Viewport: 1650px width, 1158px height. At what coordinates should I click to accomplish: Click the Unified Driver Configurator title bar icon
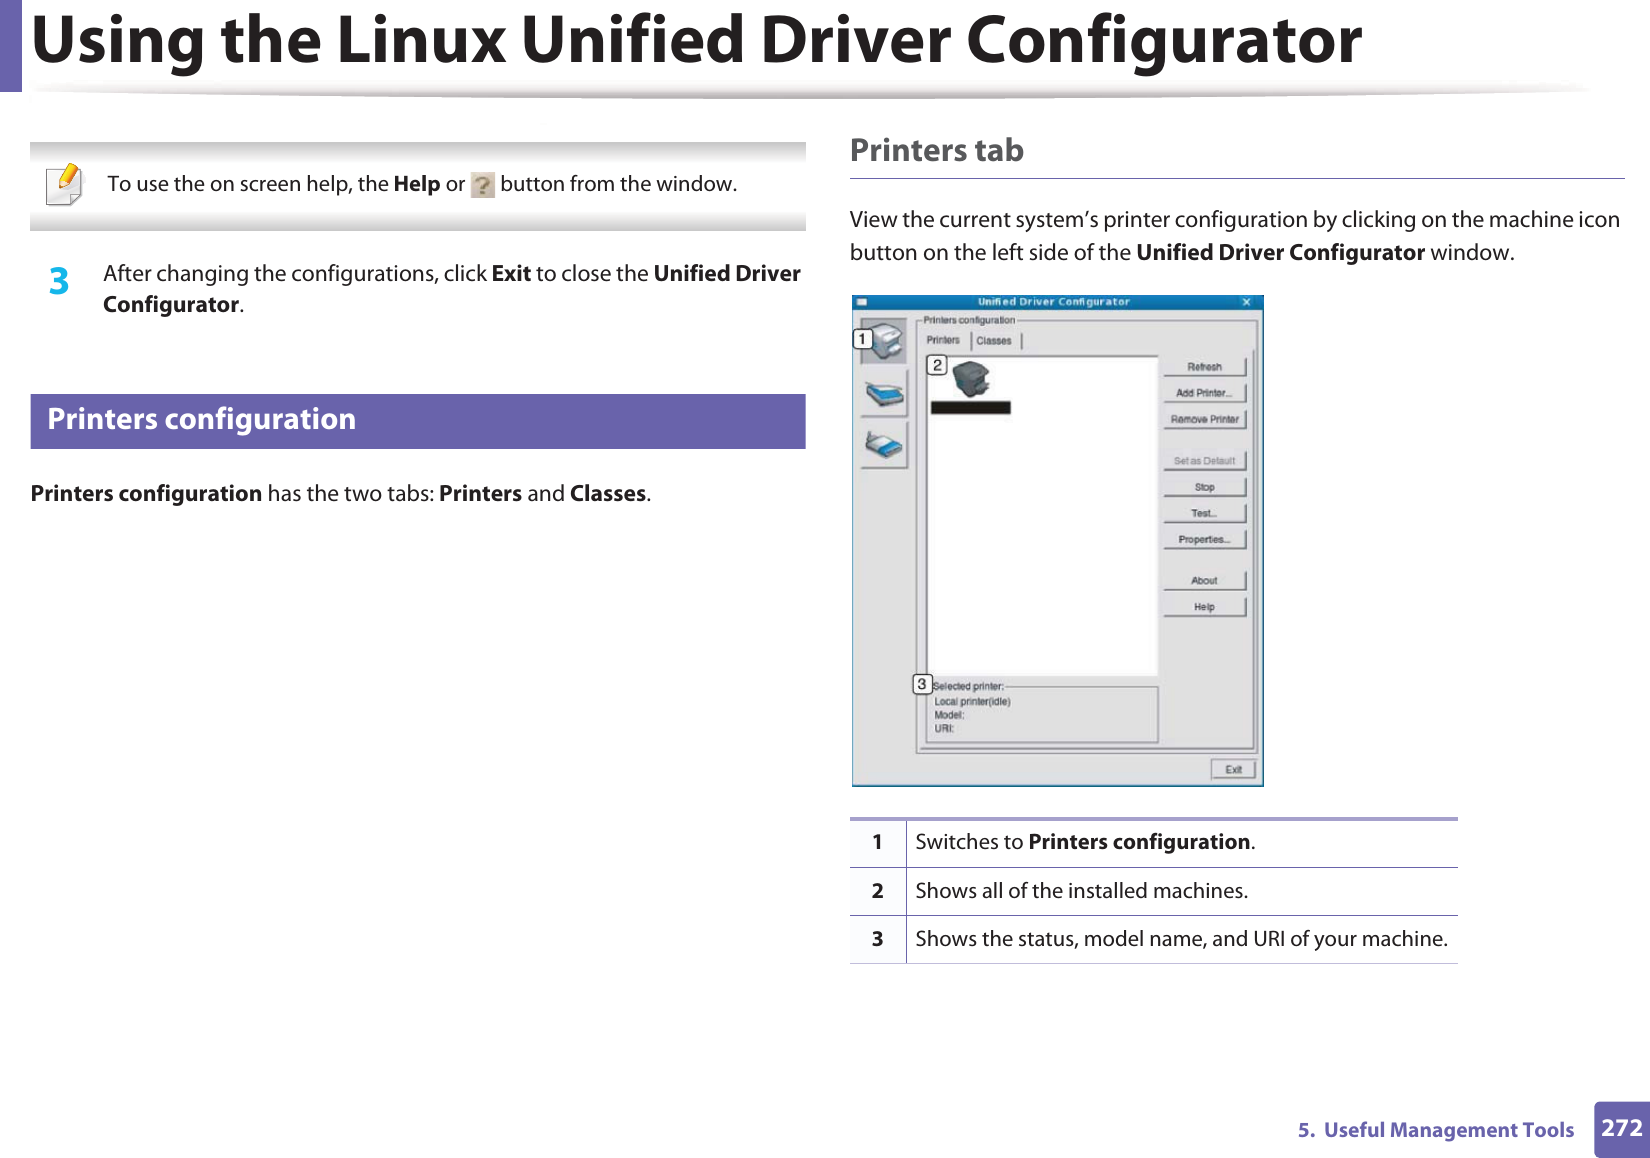(862, 301)
